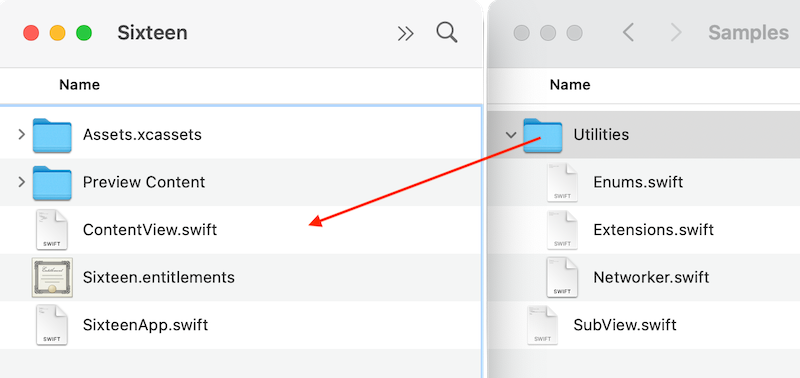Select the Sixteen.entitlements file name
The image size is (800, 378).
159,277
